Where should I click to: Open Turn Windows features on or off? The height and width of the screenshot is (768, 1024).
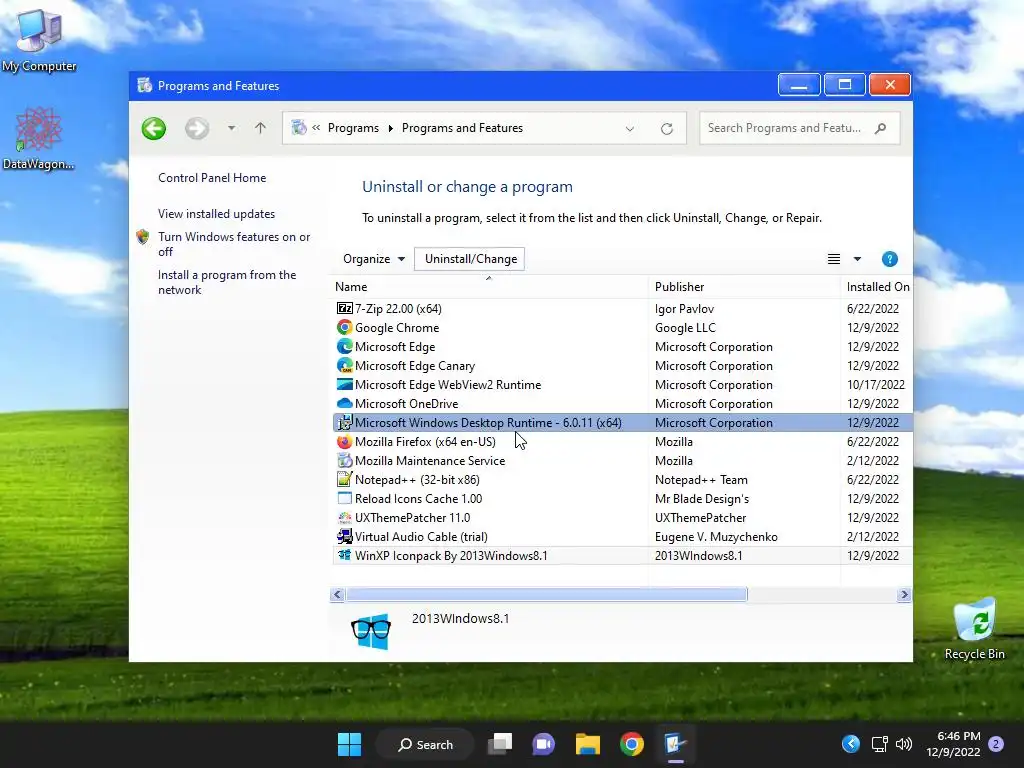234,244
